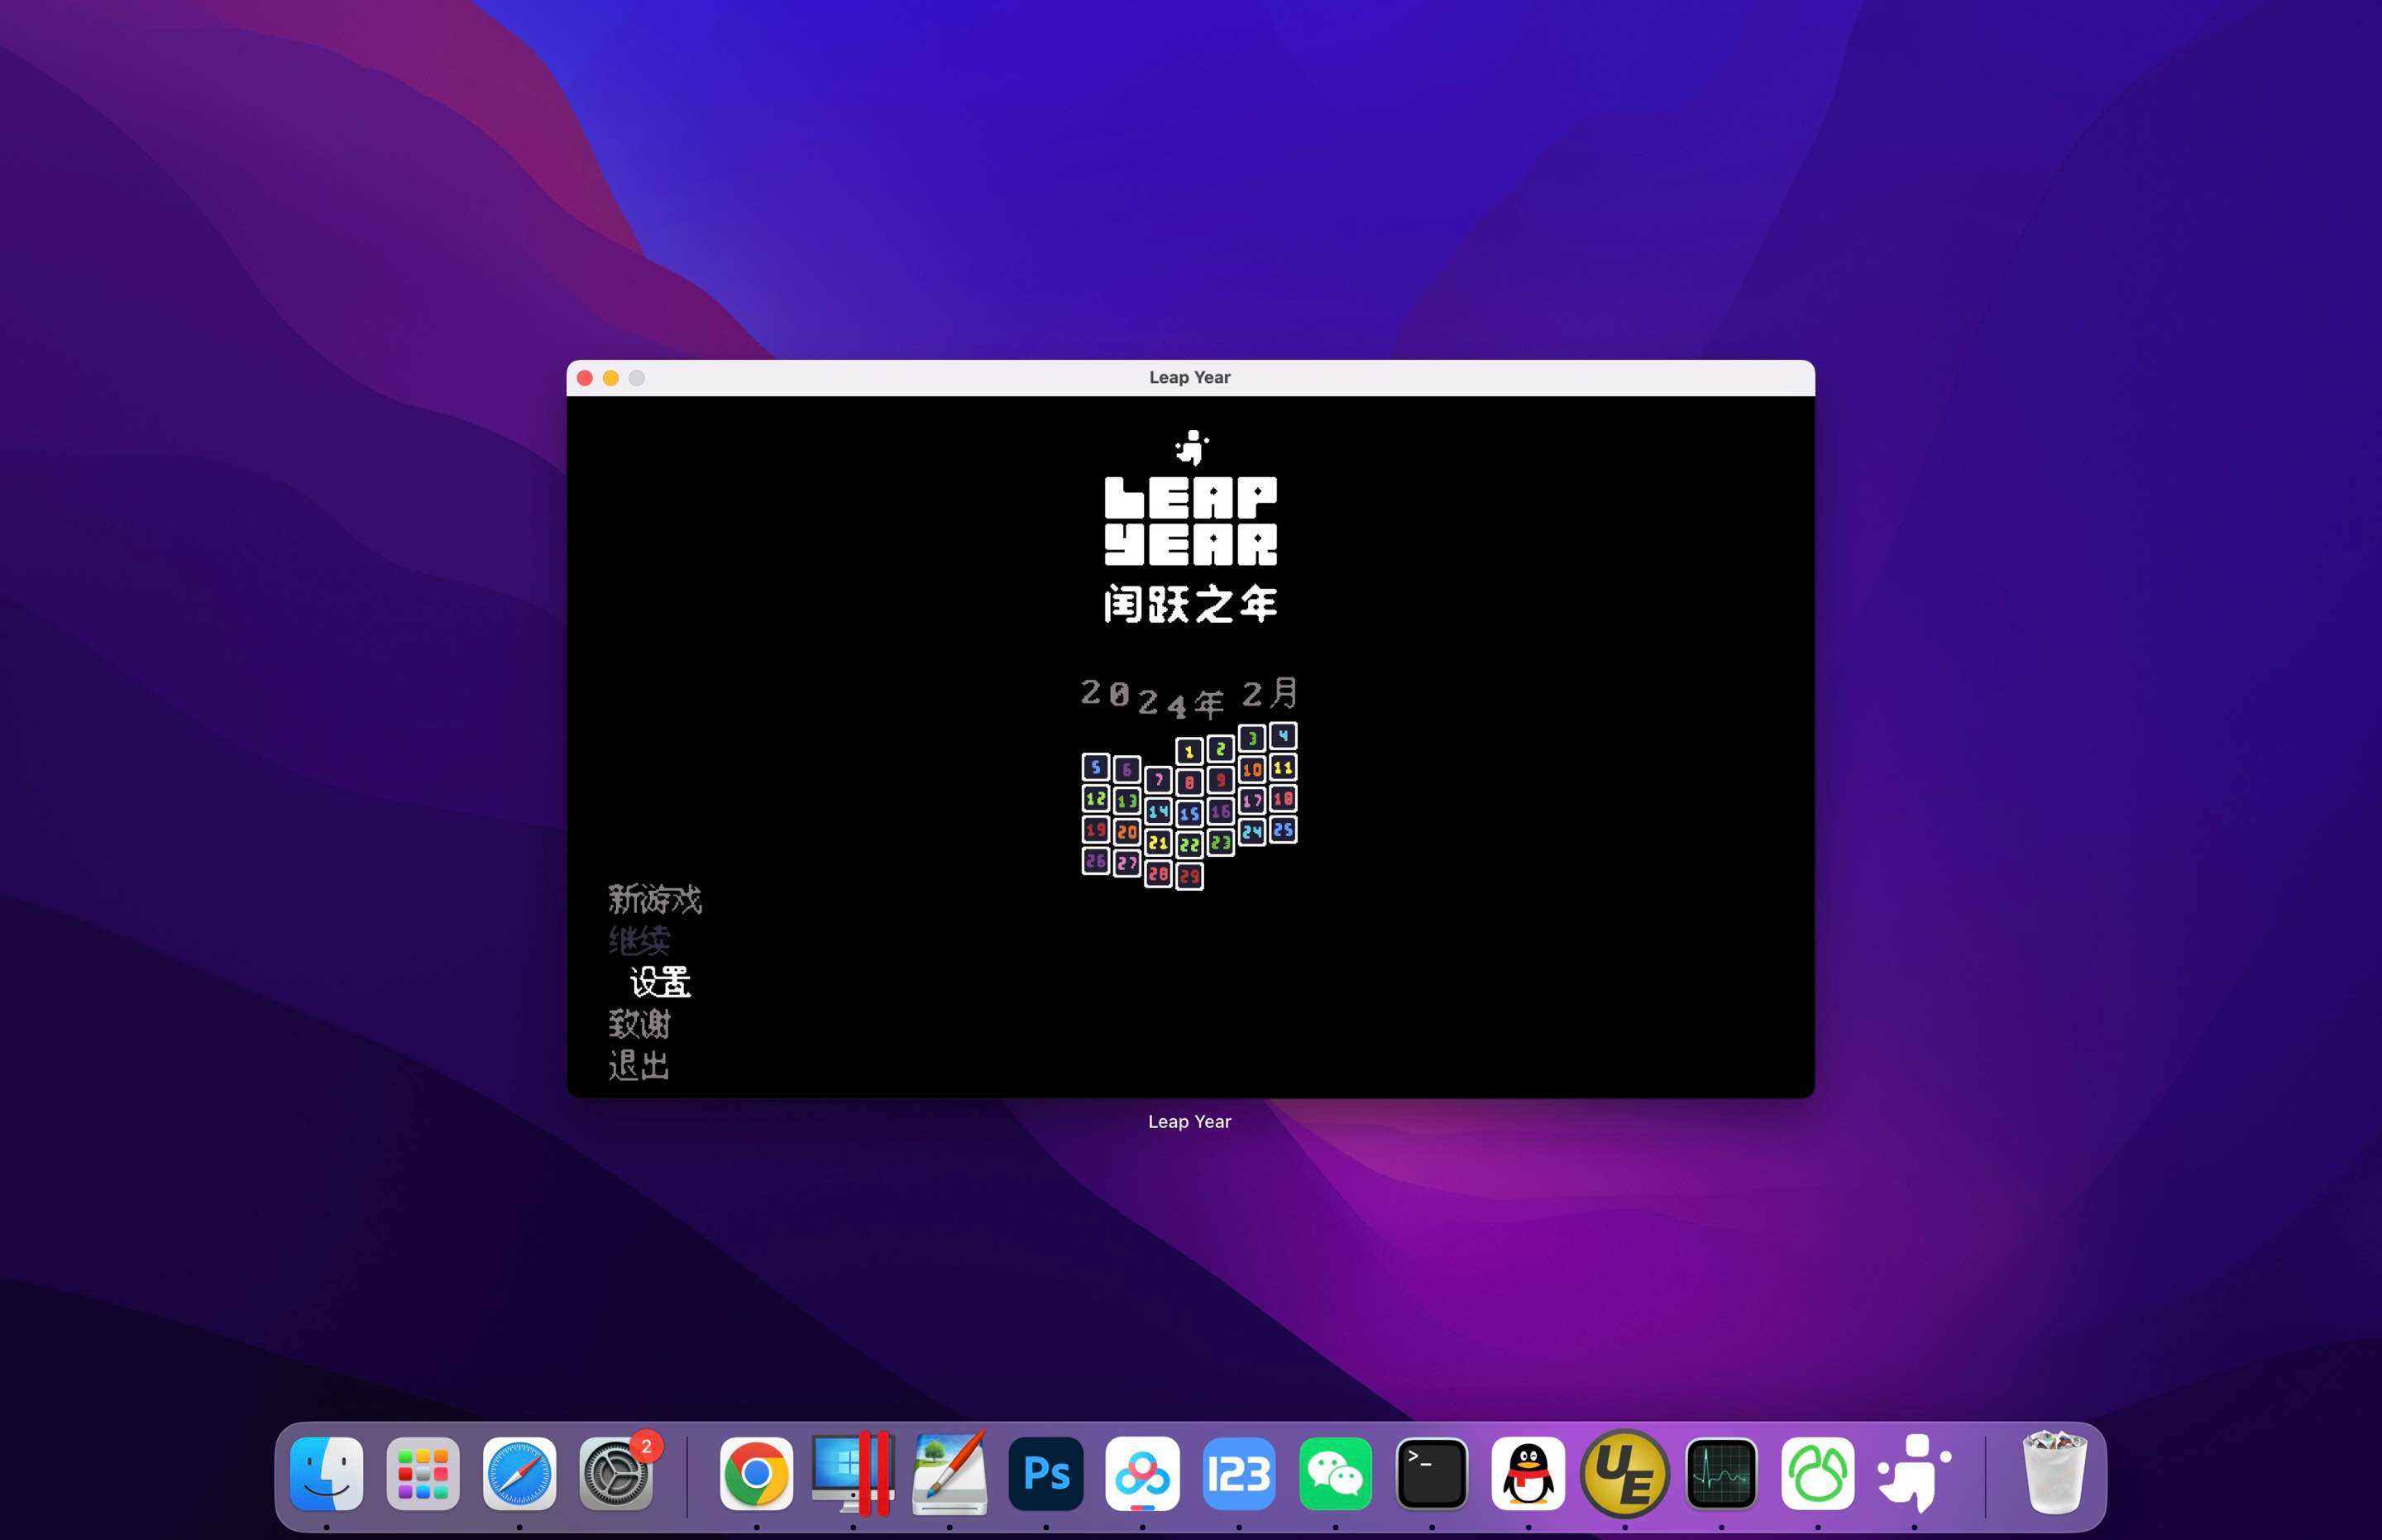The width and height of the screenshot is (2382, 1540).
Task: Open the 设置 settings menu entry
Action: point(660,982)
